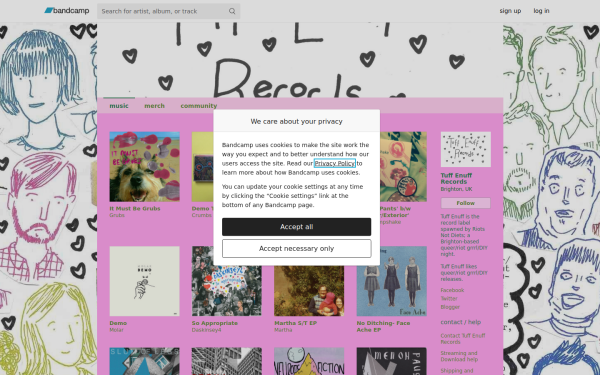Click the Records banner header image
The height and width of the screenshot is (375, 600).
point(300,60)
